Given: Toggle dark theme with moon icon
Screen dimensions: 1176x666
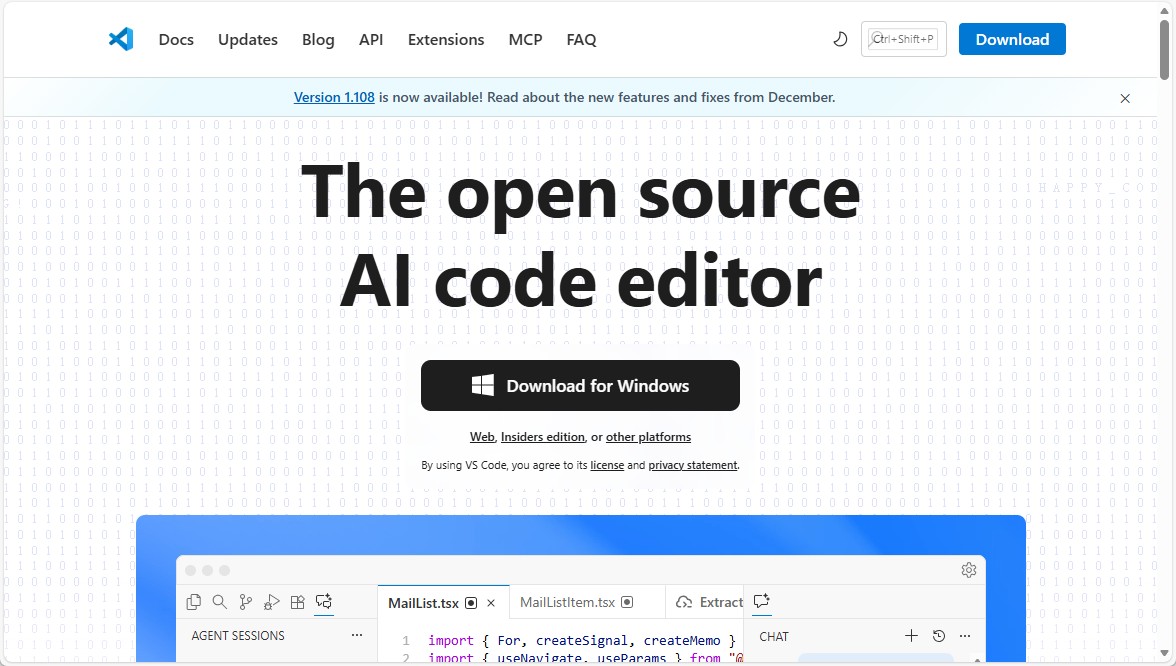Looking at the screenshot, I should [x=840, y=39].
